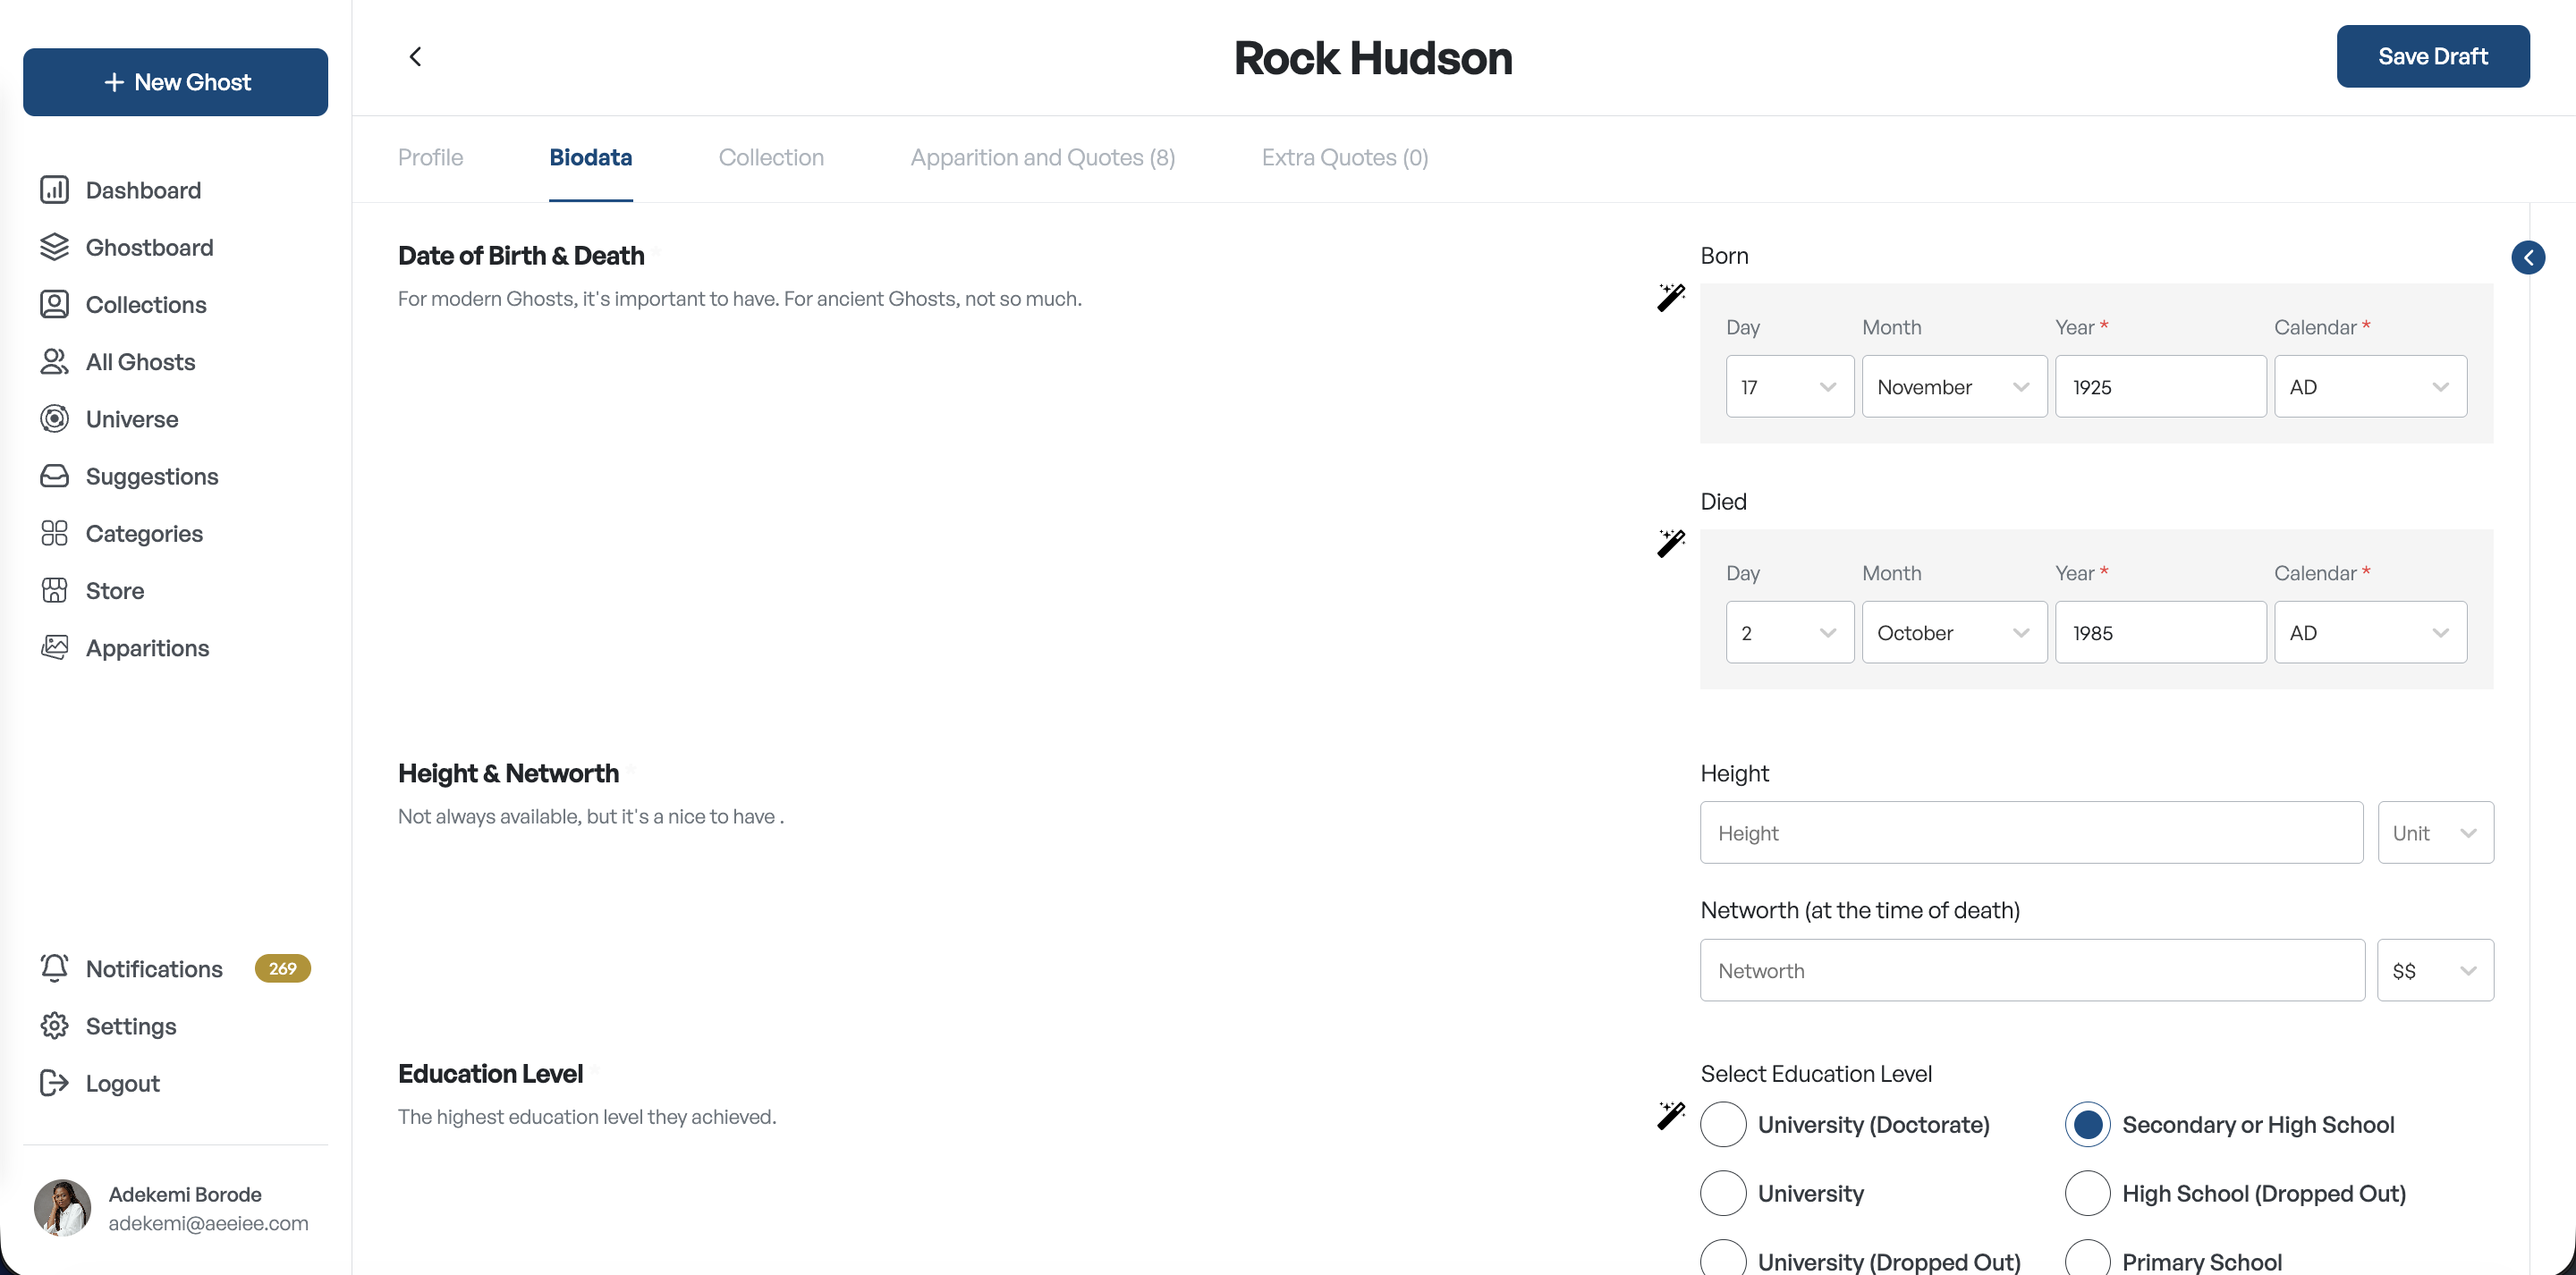The height and width of the screenshot is (1275, 2576).
Task: Click the Ghostboard layers icon
Action: (x=54, y=247)
